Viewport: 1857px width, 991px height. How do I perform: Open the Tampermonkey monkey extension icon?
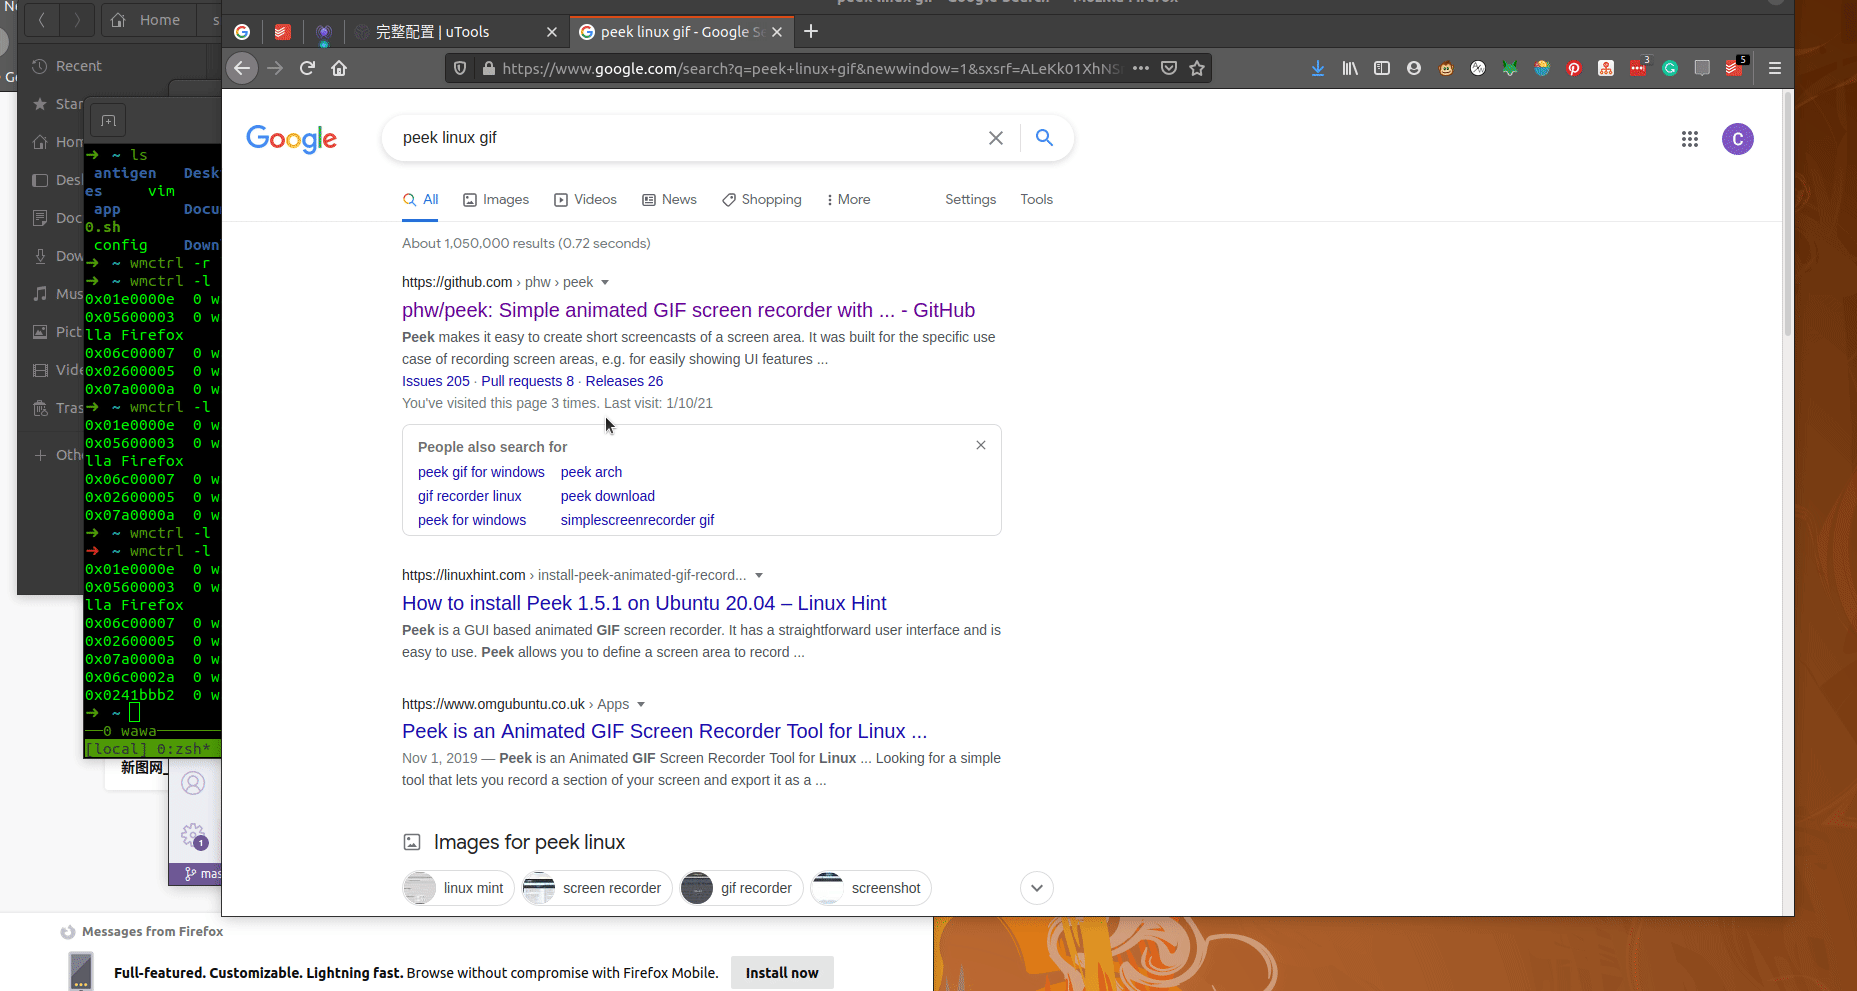pos(1446,68)
